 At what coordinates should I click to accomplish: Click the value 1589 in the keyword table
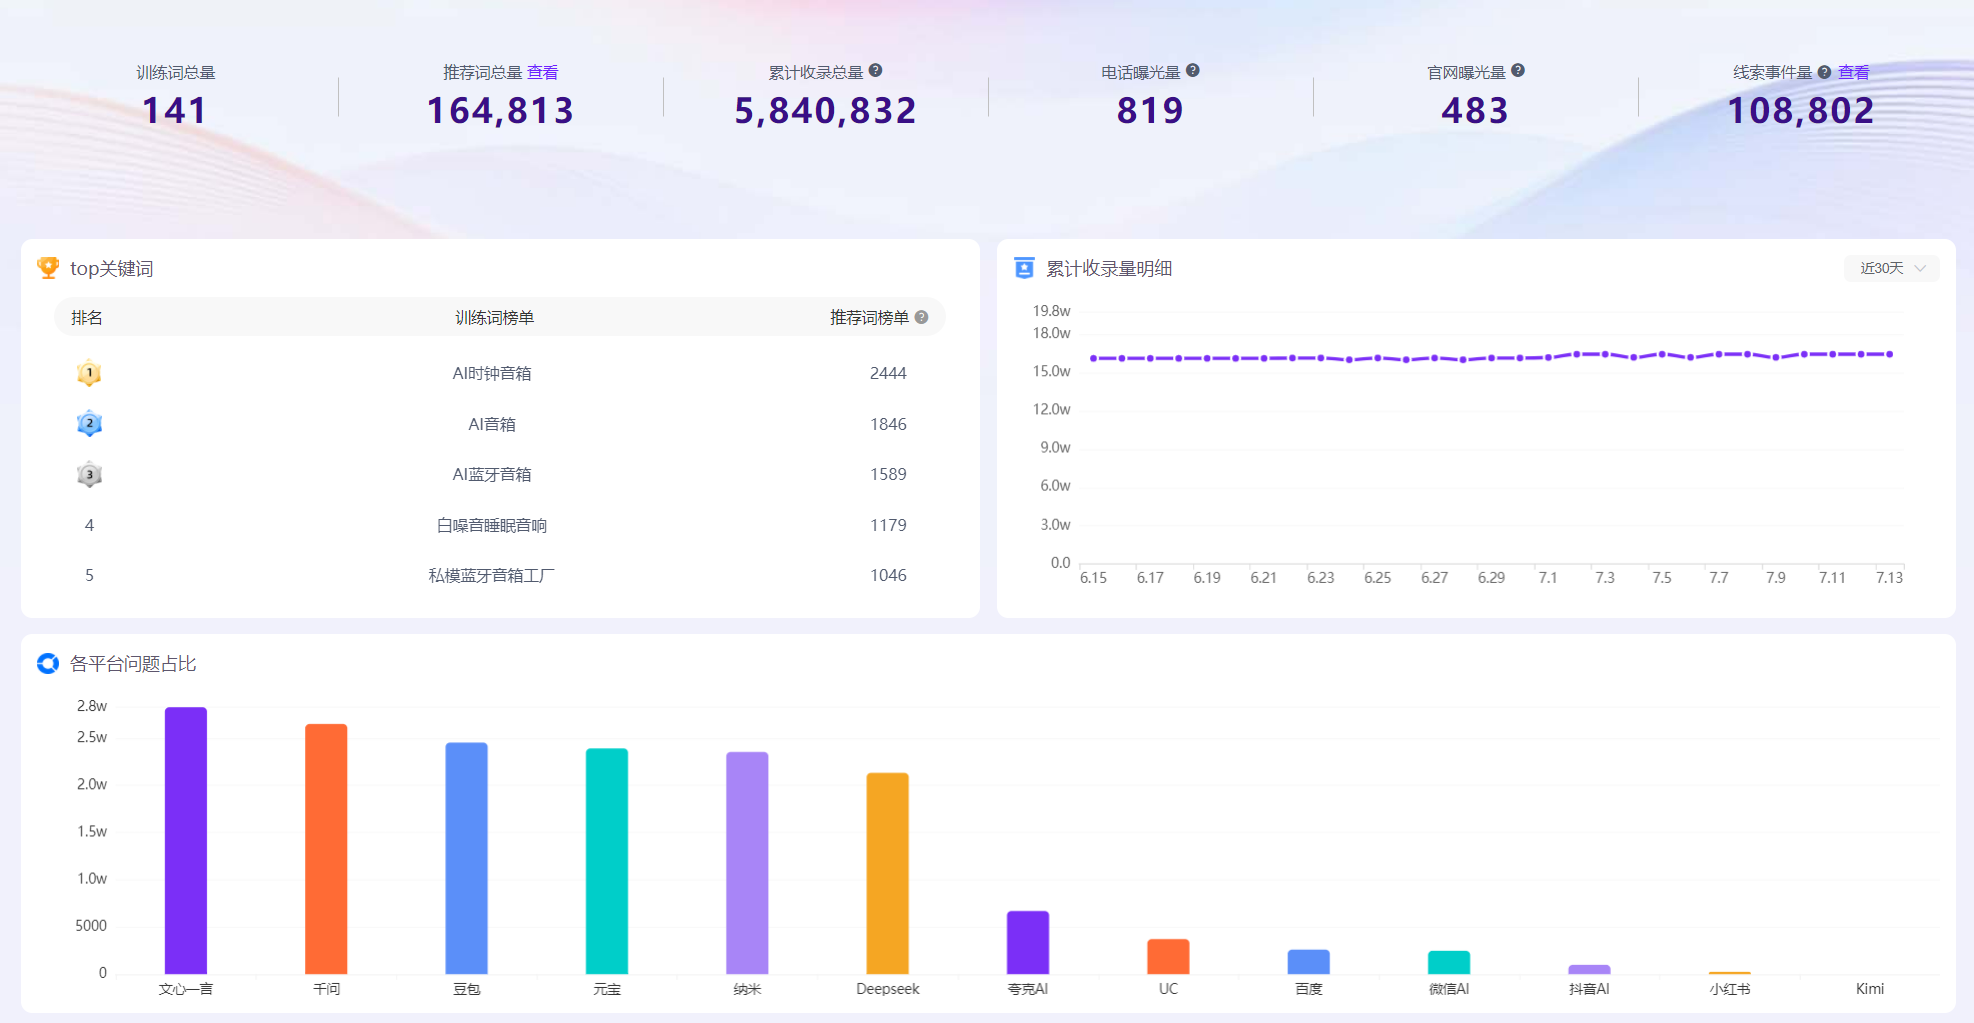888,474
